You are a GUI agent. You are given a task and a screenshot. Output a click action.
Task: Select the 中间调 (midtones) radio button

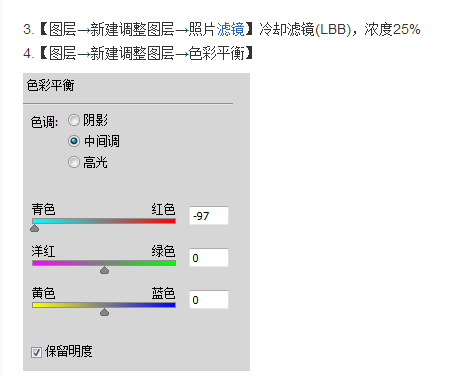(x=74, y=141)
